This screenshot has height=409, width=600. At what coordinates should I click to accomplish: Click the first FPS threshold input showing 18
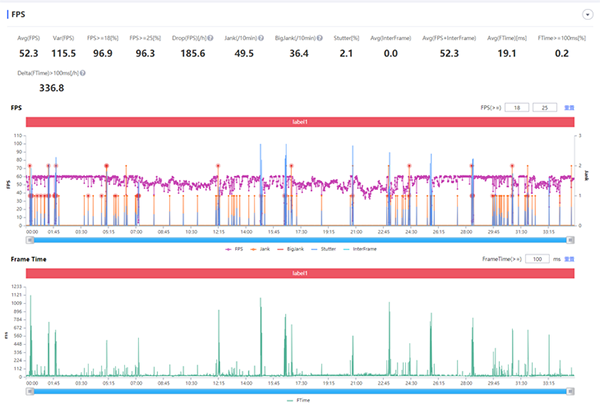(517, 107)
